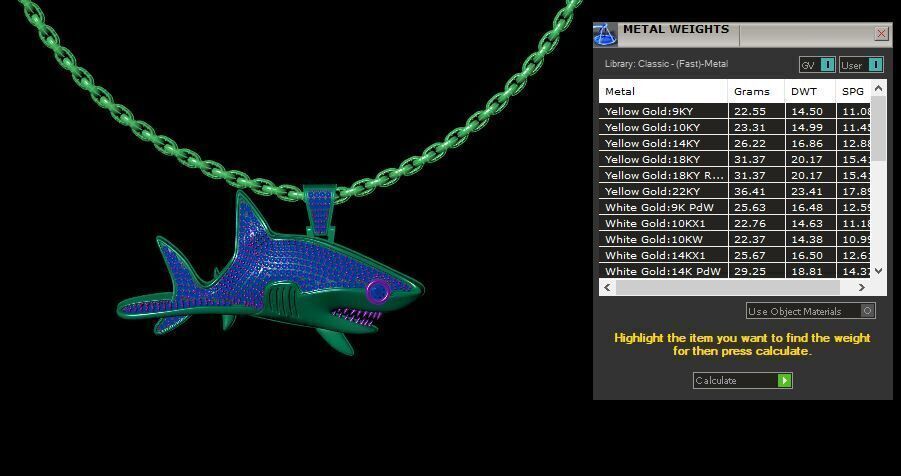This screenshot has width=901, height=476.
Task: Select Yellow Gold:18KY row
Action: click(735, 159)
